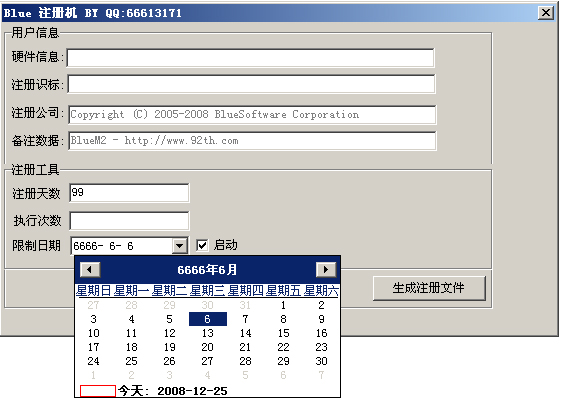
Task: Select day 15 in the calendar
Action: [283, 333]
